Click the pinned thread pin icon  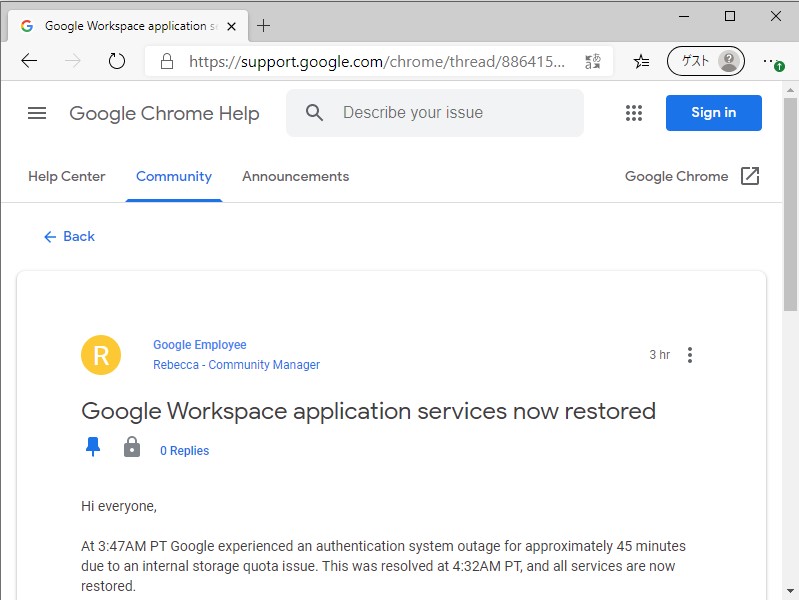click(93, 448)
